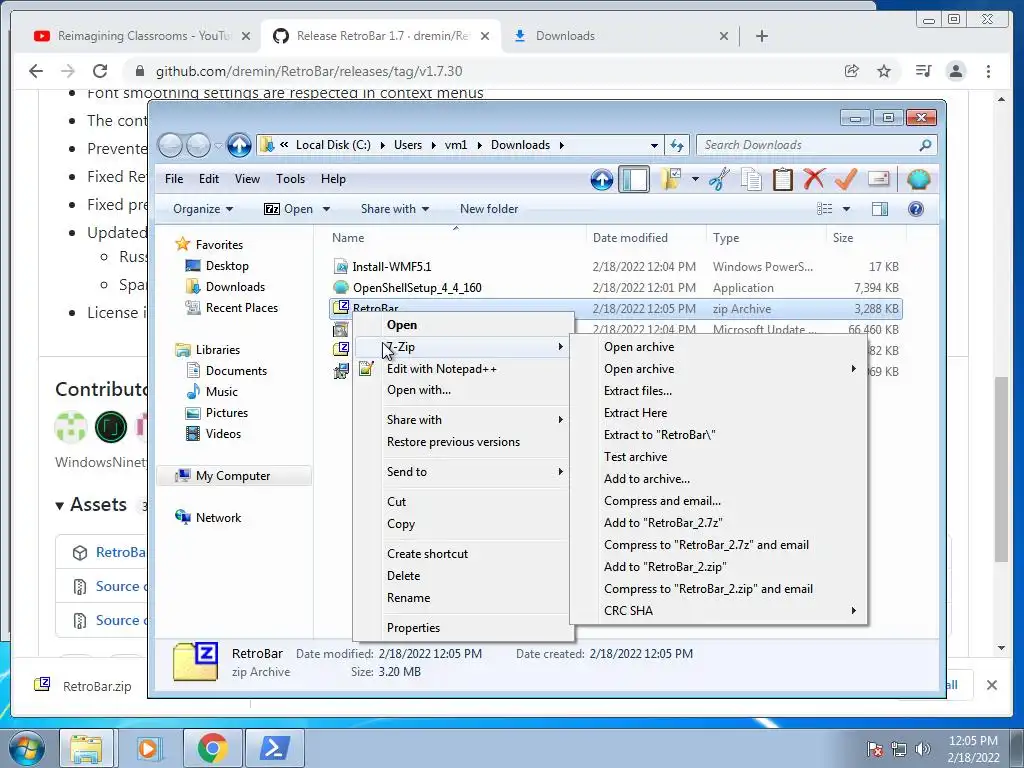This screenshot has height=768, width=1024.
Task: Expand the second Open archive submenu arrow
Action: pyautogui.click(x=854, y=369)
